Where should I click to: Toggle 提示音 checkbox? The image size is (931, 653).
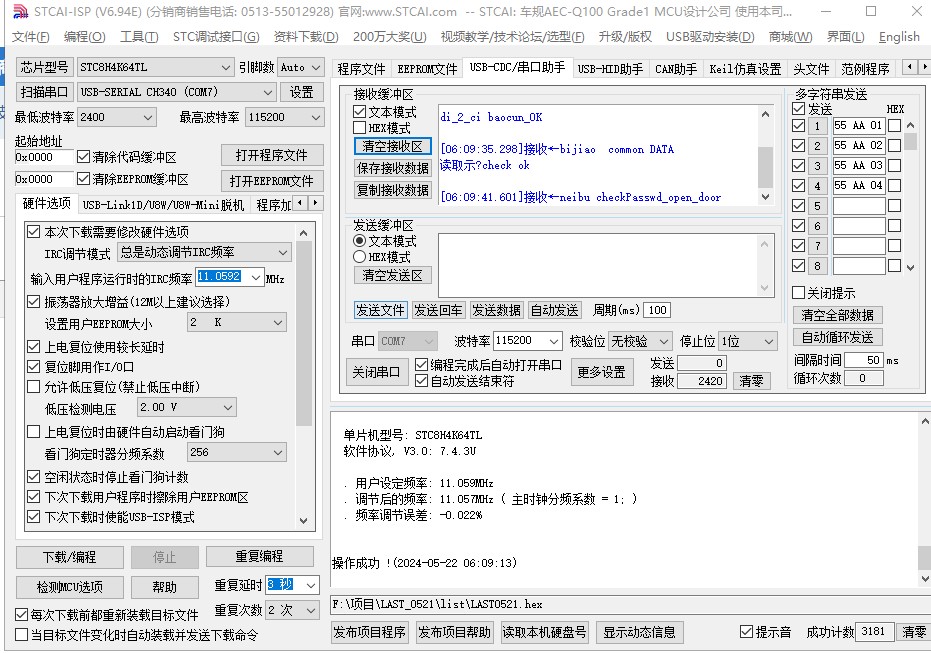pyautogui.click(x=746, y=632)
